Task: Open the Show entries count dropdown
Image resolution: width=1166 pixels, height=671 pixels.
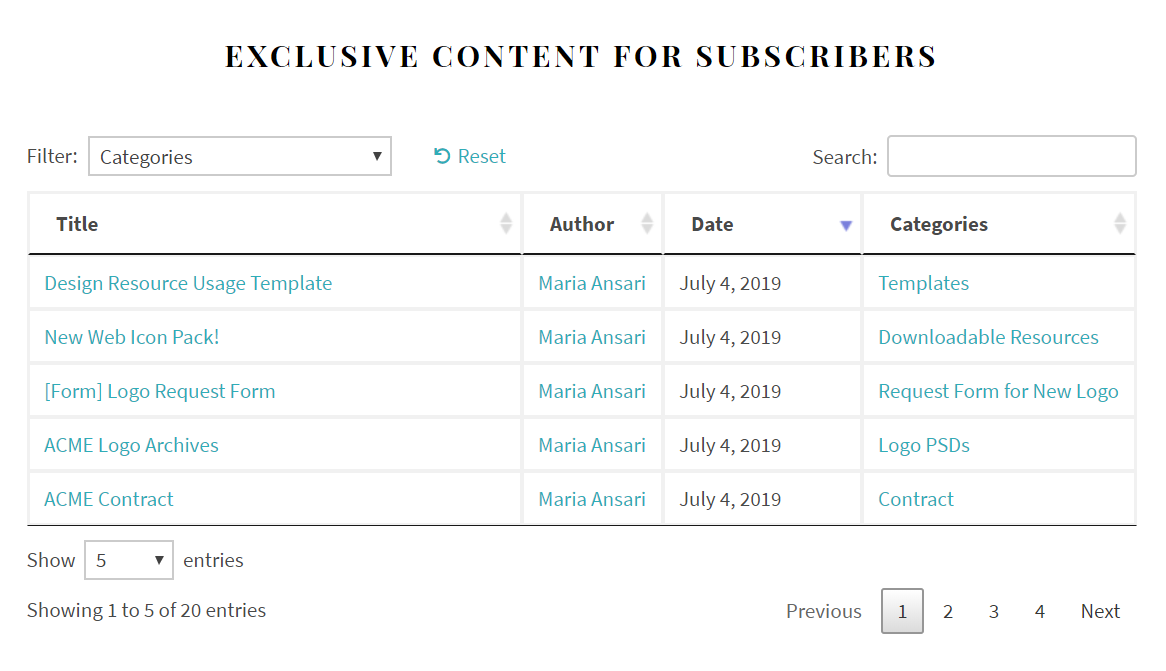Action: click(x=129, y=560)
